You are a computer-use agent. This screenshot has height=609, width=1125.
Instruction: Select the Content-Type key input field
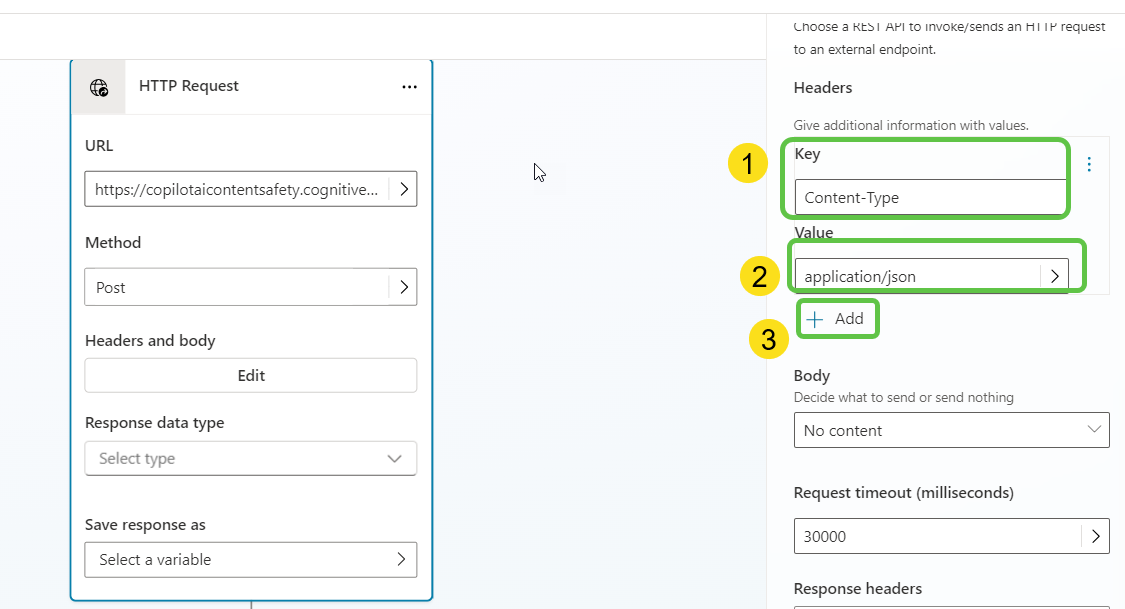[x=928, y=197]
